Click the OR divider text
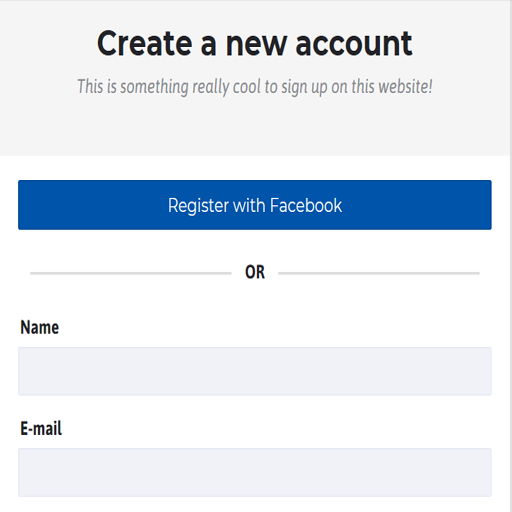 pos(255,272)
